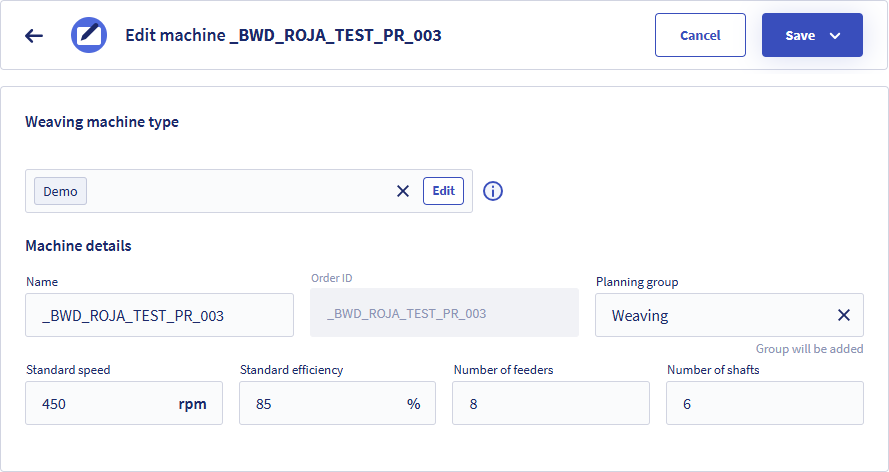
Task: Open the info icon next to Edit
Action: [x=493, y=192]
